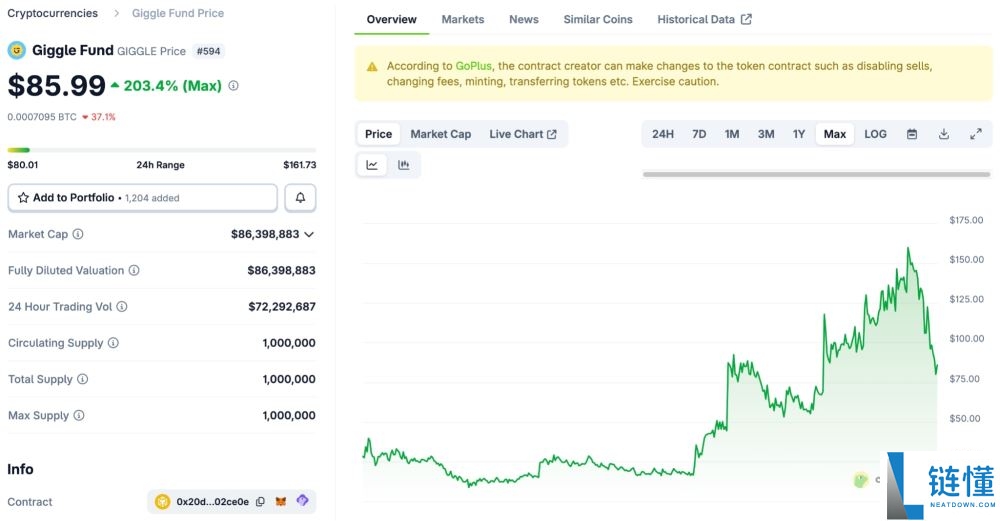
Task: Add token to MetaMask fox icon
Action: pos(281,502)
